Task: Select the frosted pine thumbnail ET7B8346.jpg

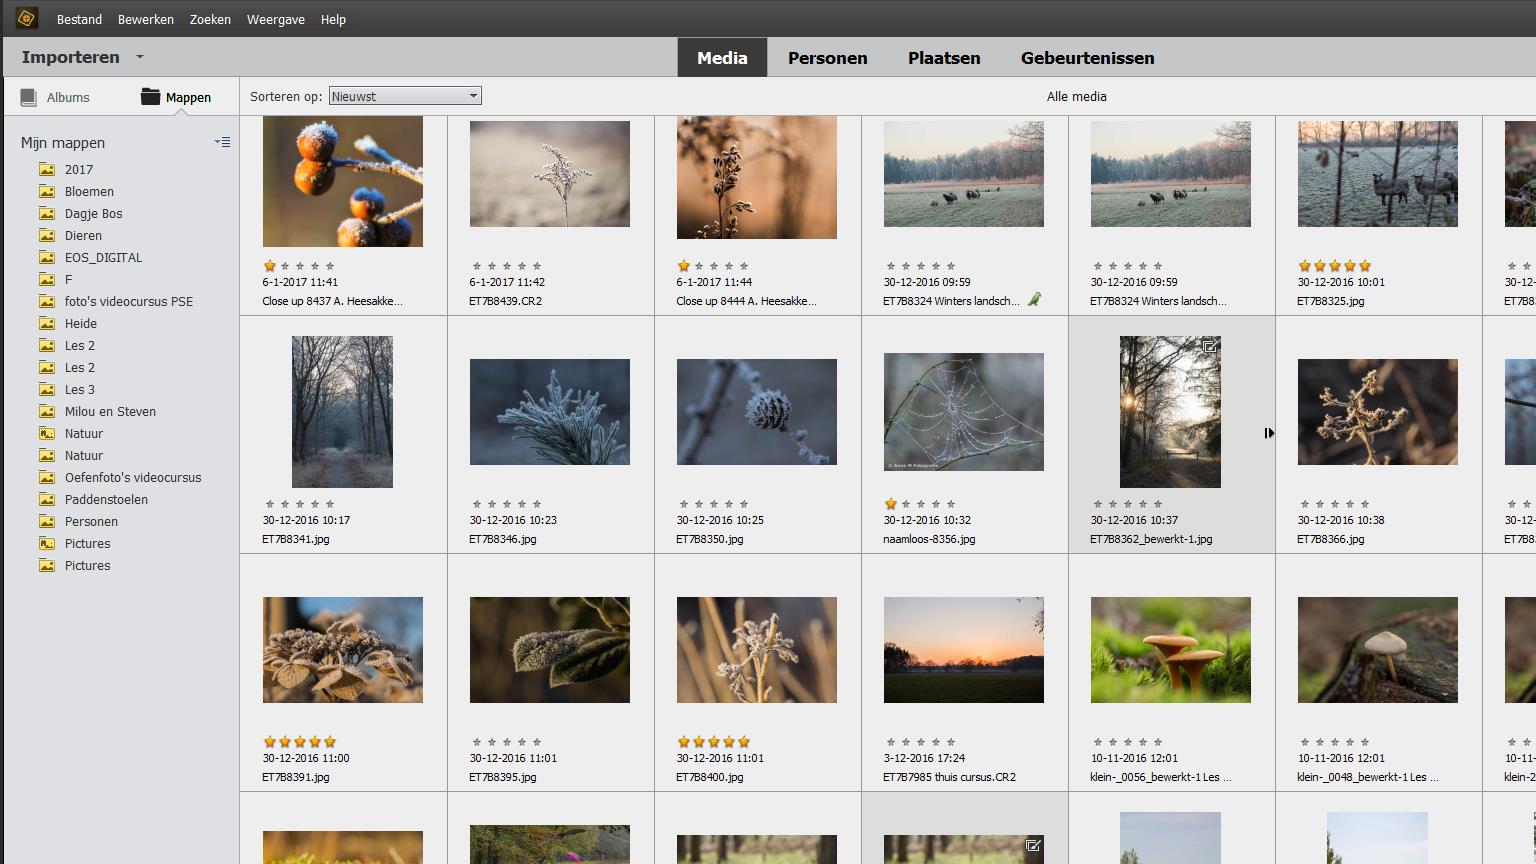Action: (549, 412)
